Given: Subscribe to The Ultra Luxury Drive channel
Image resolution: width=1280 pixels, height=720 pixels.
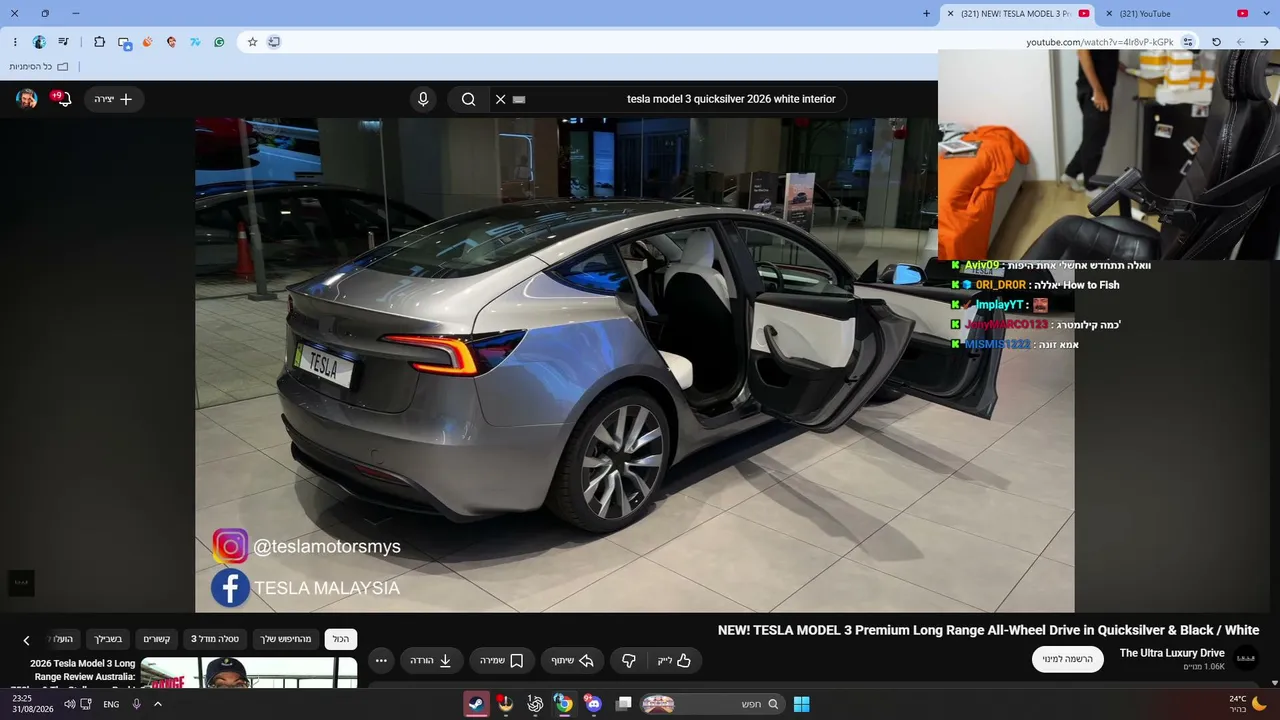Looking at the screenshot, I should tap(1068, 659).
